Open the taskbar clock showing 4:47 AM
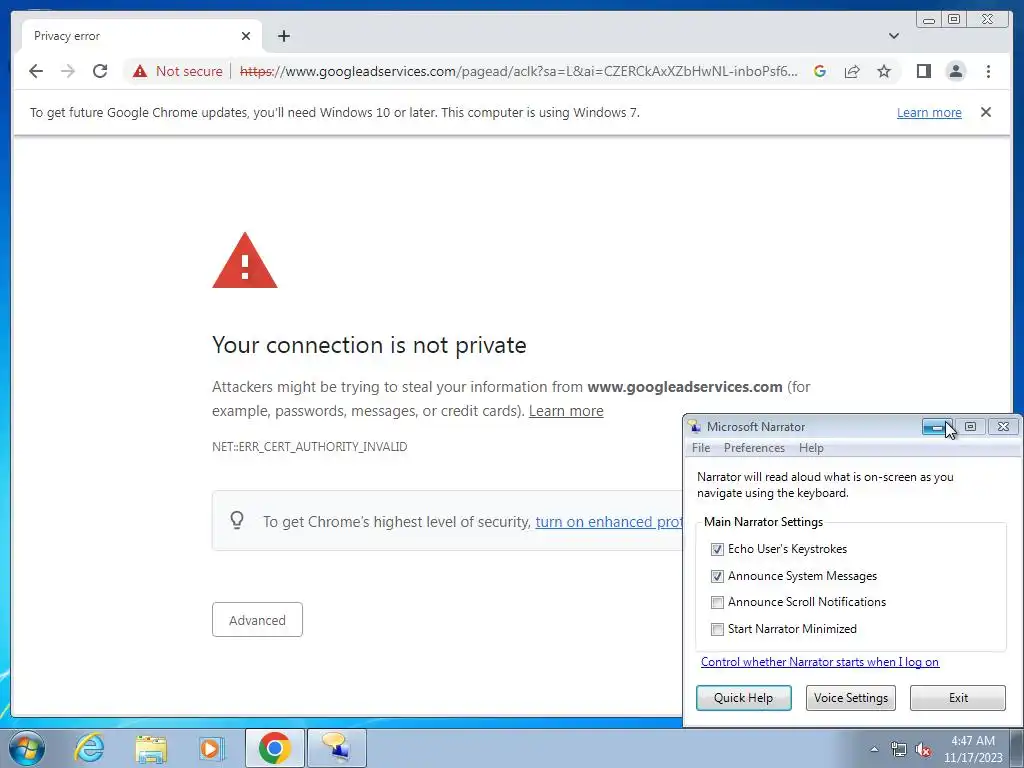 click(972, 749)
